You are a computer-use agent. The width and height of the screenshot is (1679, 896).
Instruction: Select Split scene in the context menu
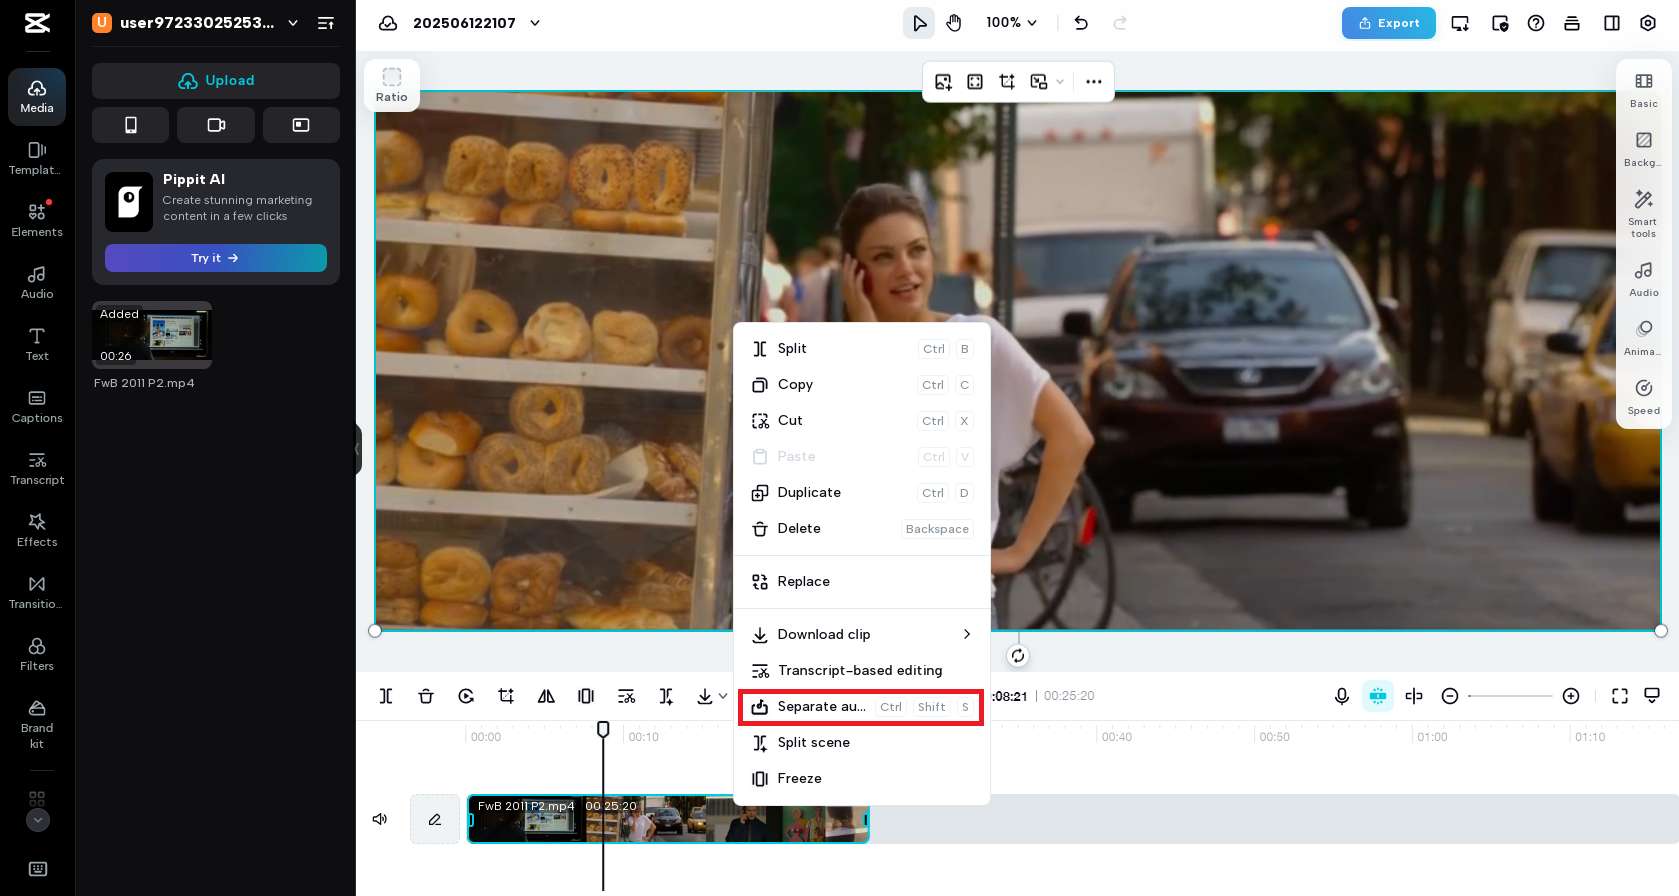tap(862, 743)
